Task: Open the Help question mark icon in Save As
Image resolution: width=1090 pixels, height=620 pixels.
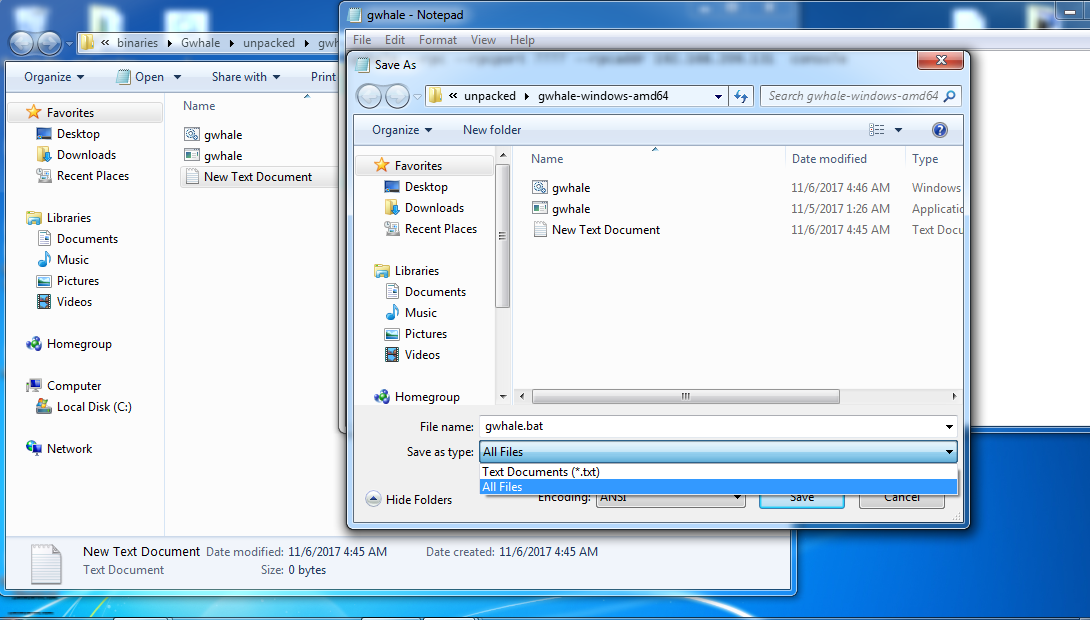Action: (939, 130)
